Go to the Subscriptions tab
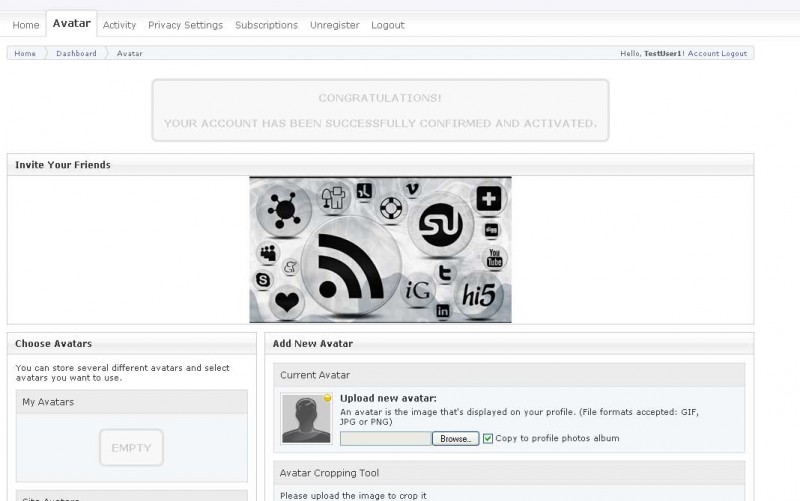 coord(266,25)
